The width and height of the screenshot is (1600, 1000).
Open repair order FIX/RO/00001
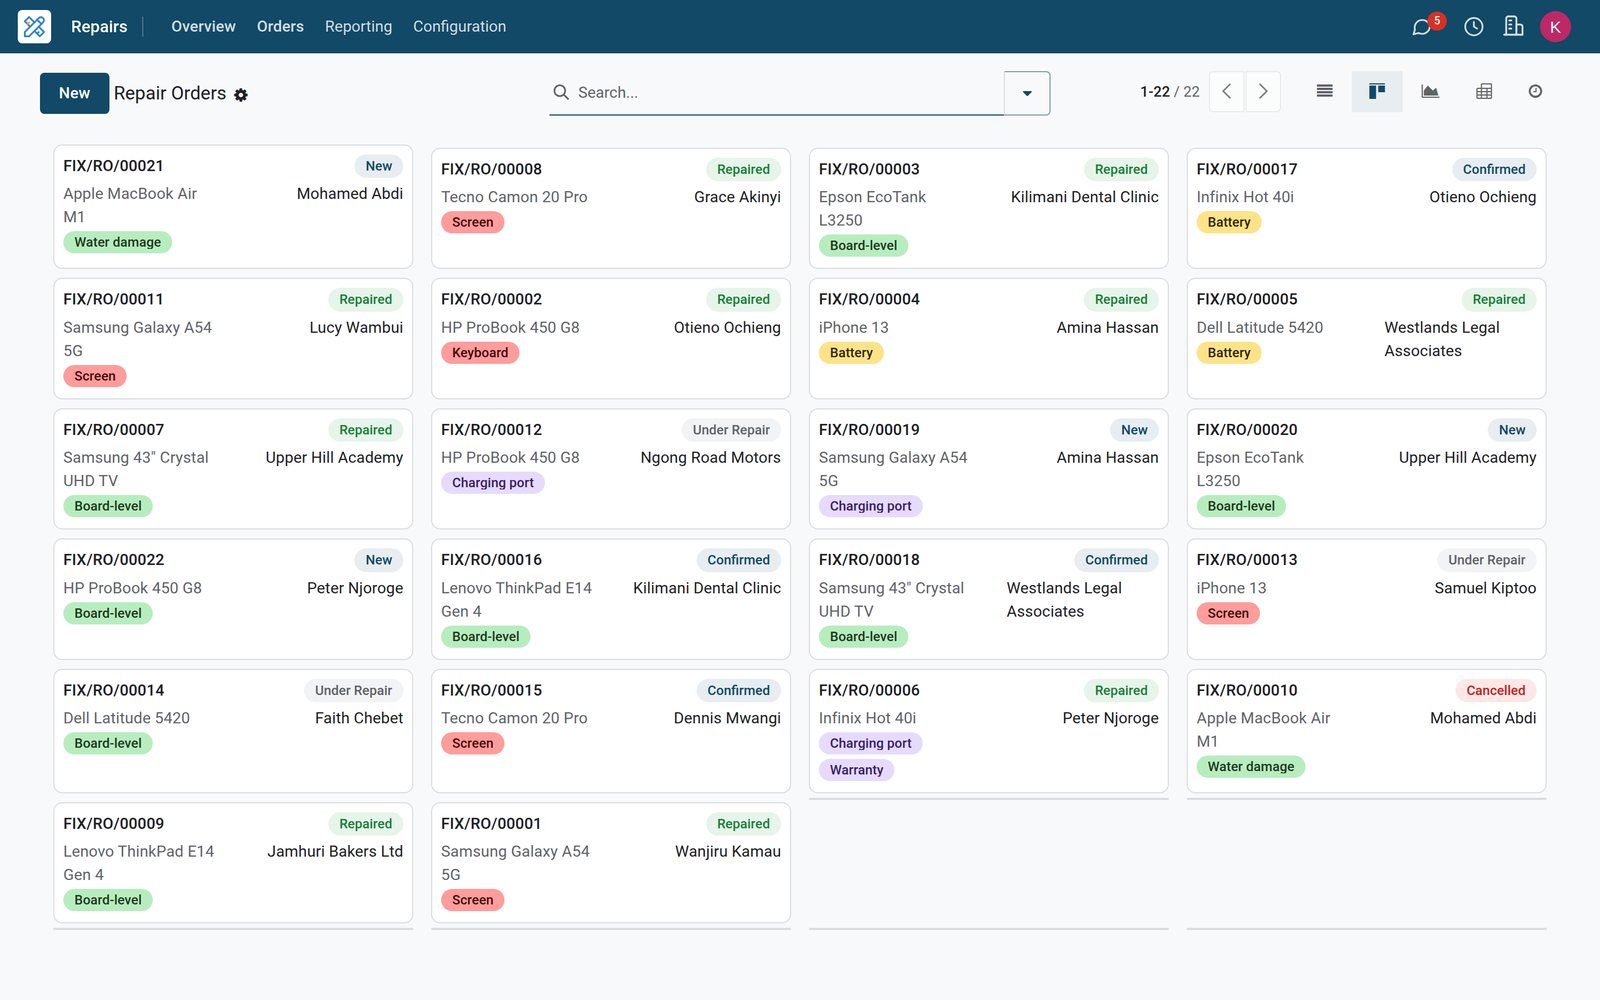[x=611, y=862]
